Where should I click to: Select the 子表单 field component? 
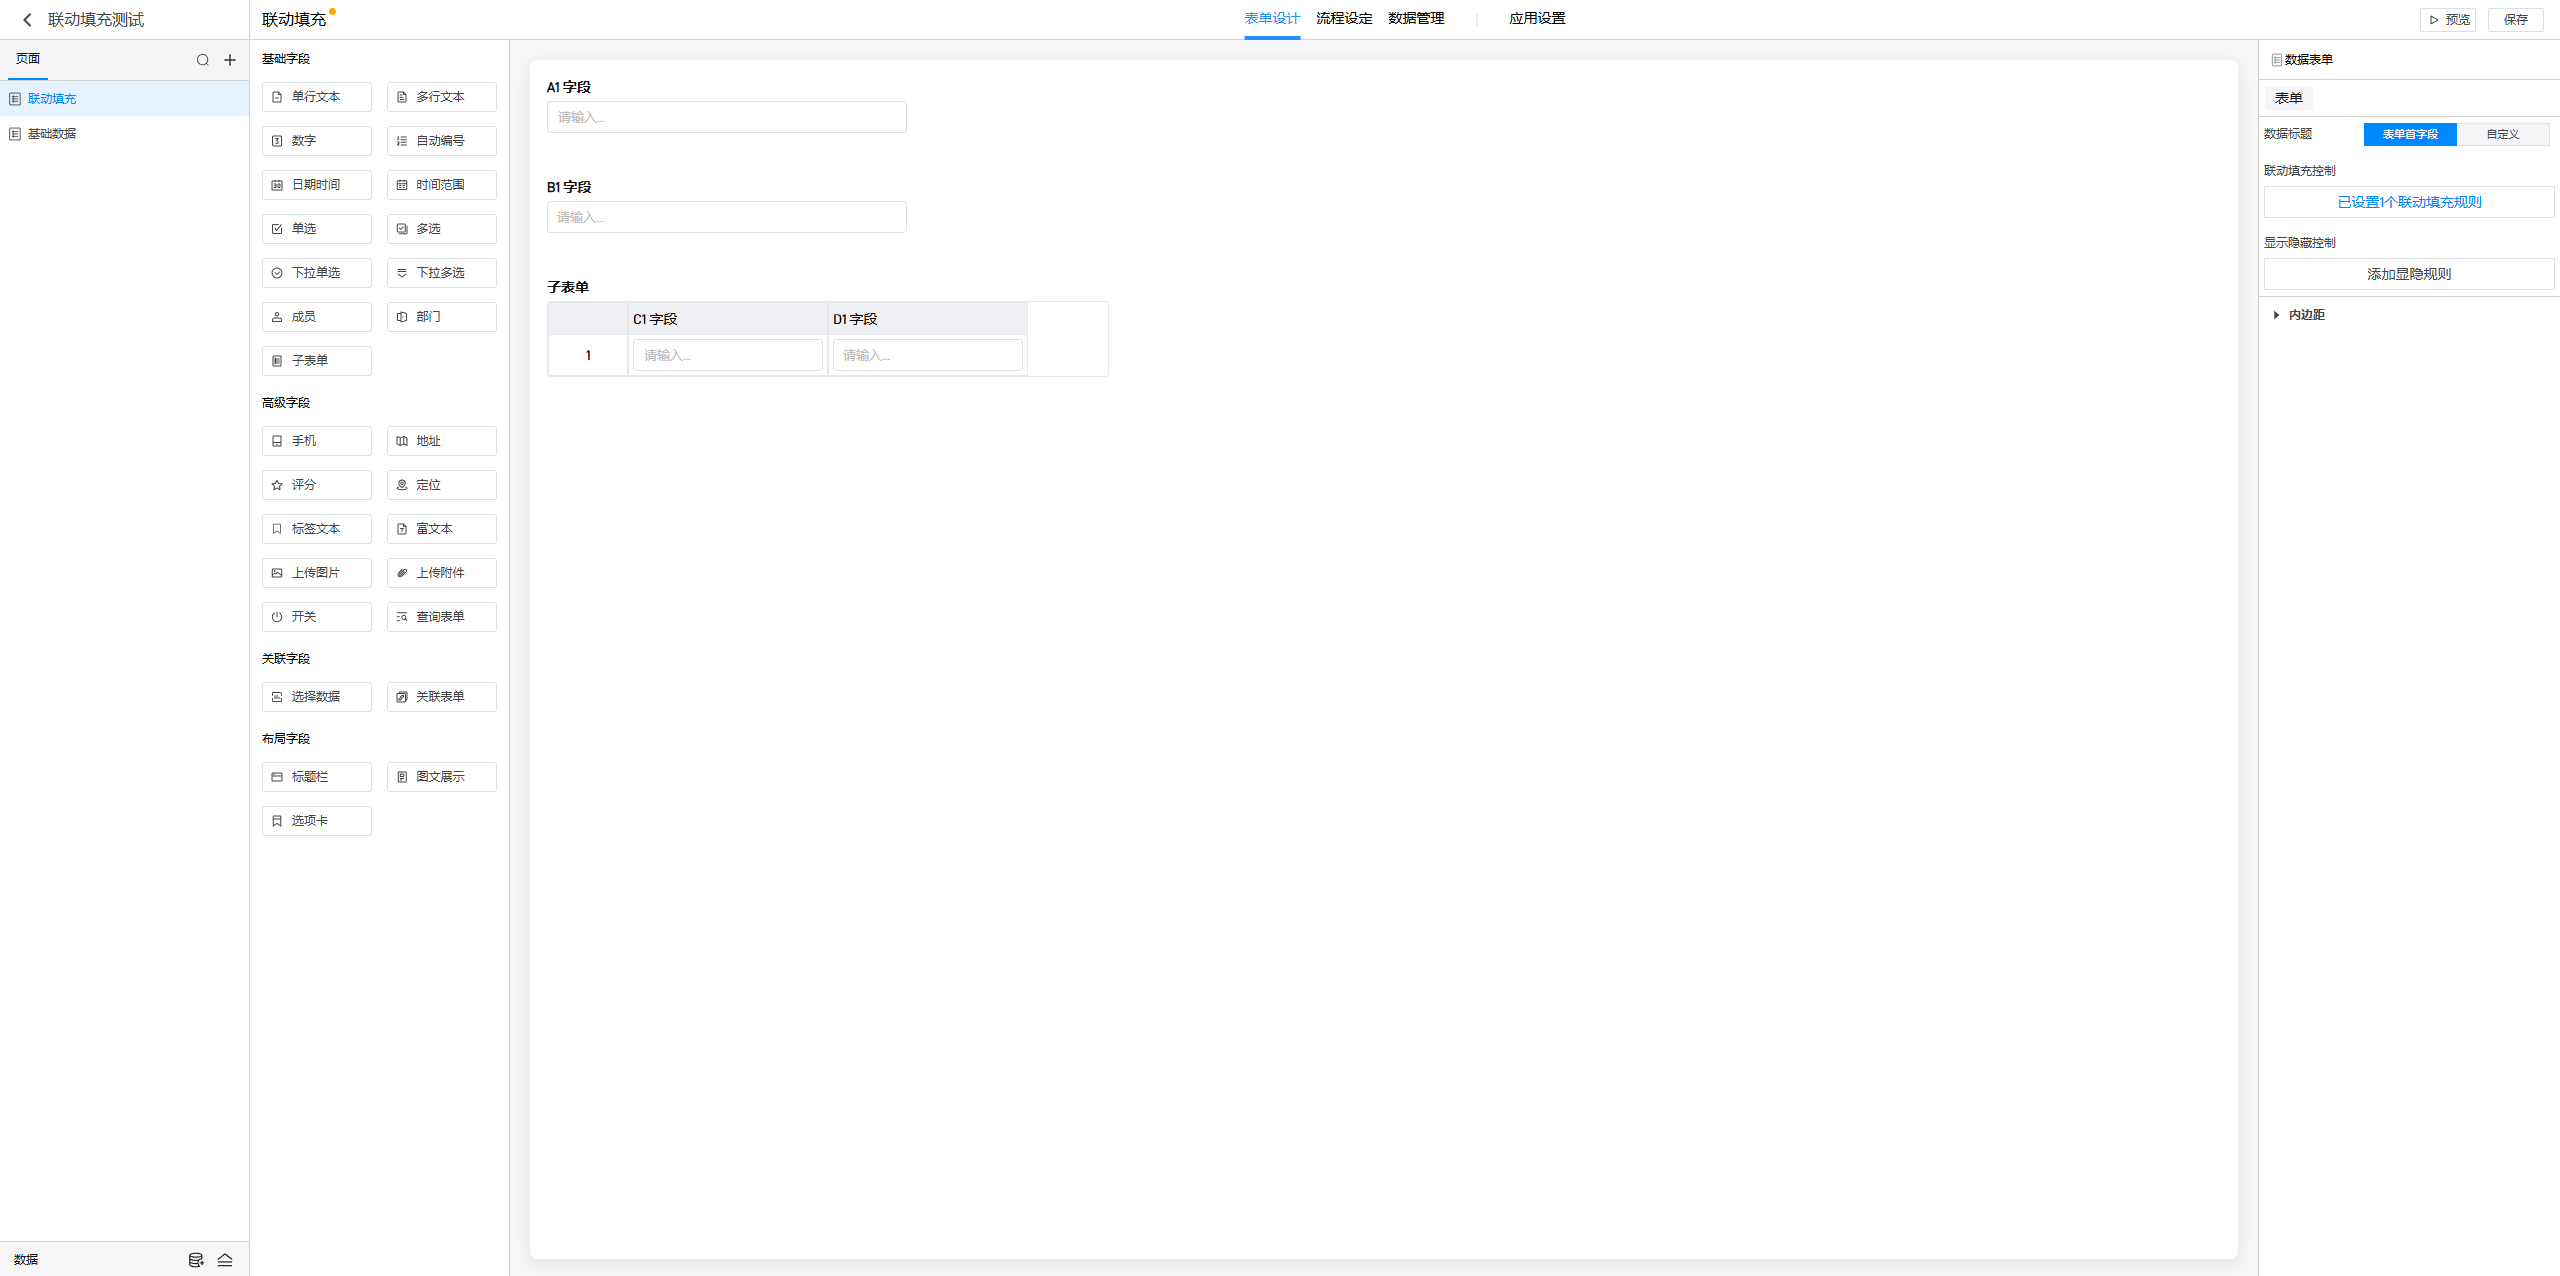click(x=317, y=361)
